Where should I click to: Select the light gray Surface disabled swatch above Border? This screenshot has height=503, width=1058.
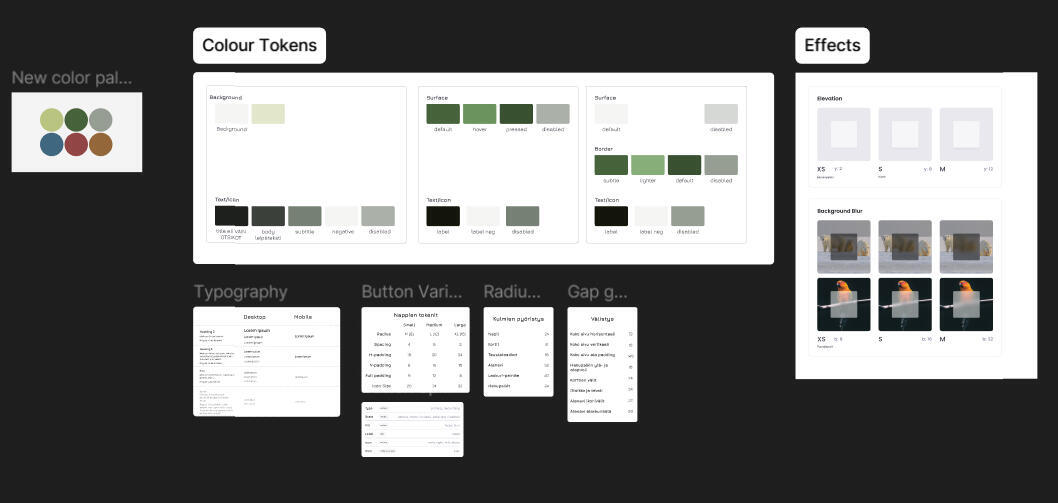(x=721, y=113)
